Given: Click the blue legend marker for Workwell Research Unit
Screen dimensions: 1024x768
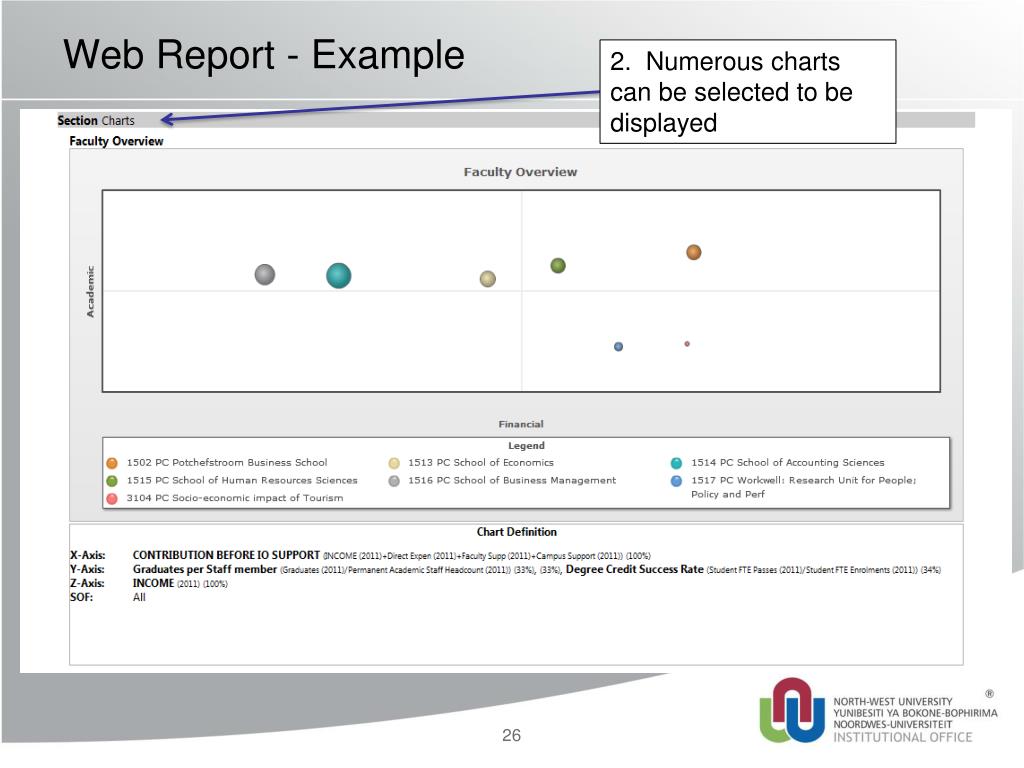Looking at the screenshot, I should coord(677,481).
